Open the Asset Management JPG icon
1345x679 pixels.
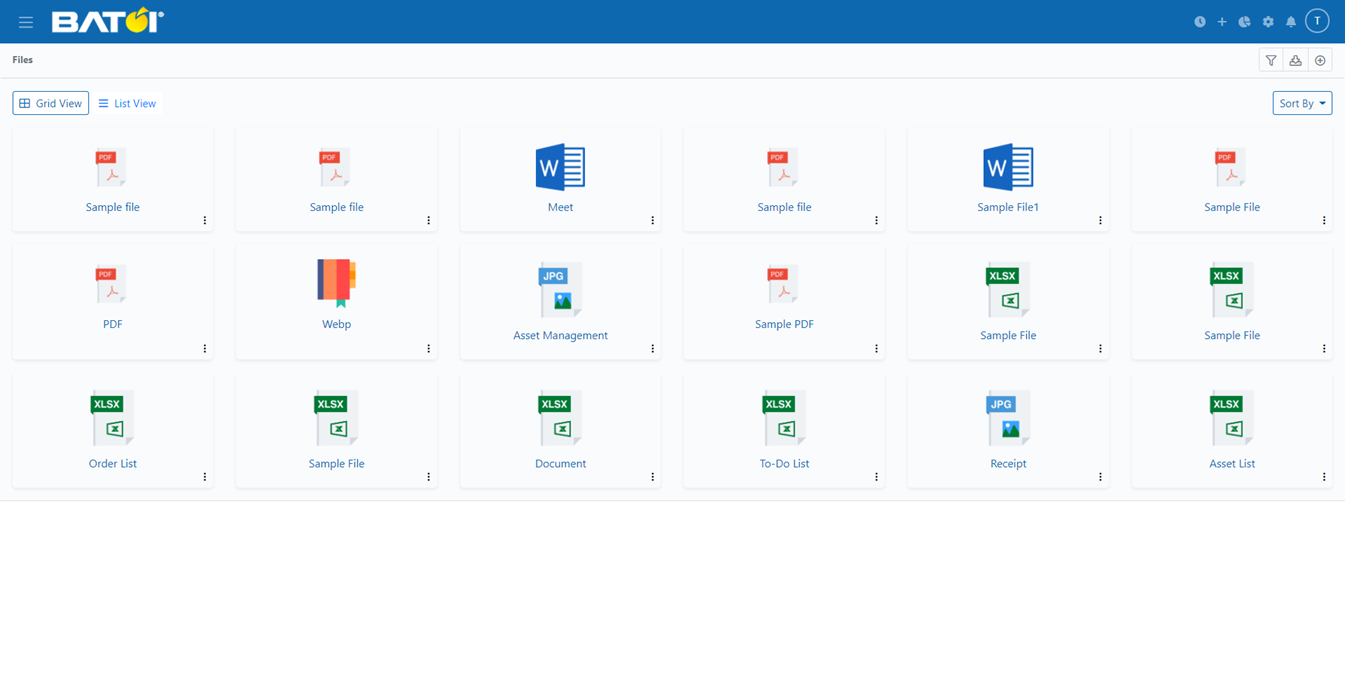[560, 291]
